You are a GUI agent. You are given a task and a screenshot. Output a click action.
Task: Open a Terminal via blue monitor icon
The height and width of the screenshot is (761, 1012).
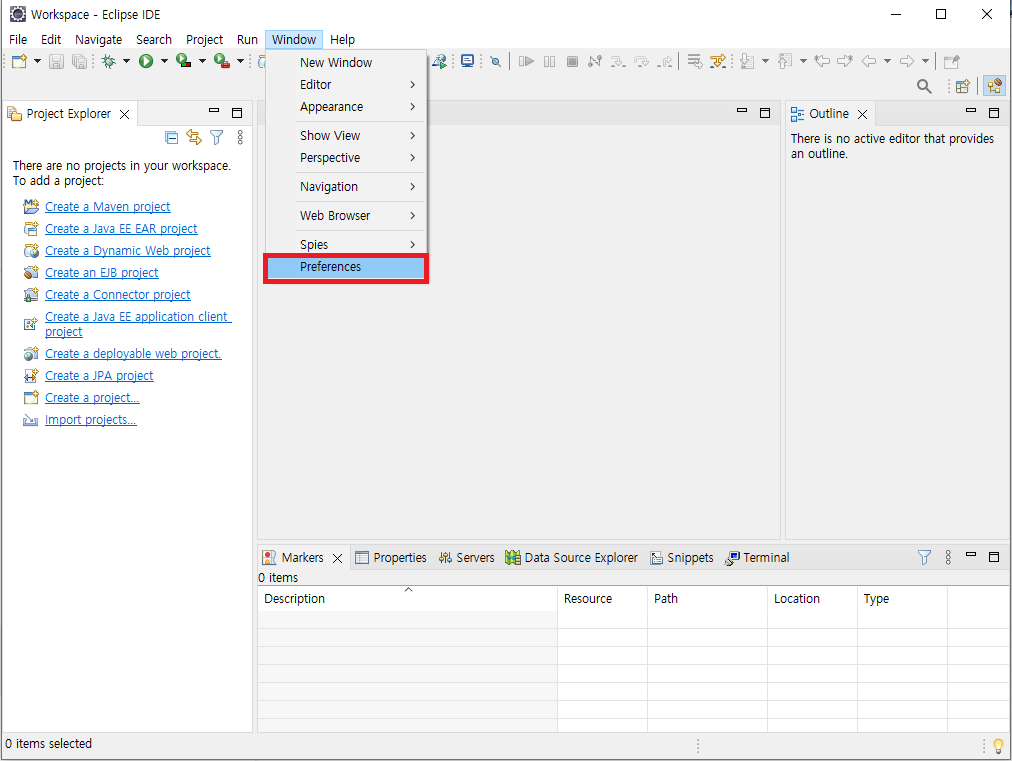coord(468,61)
